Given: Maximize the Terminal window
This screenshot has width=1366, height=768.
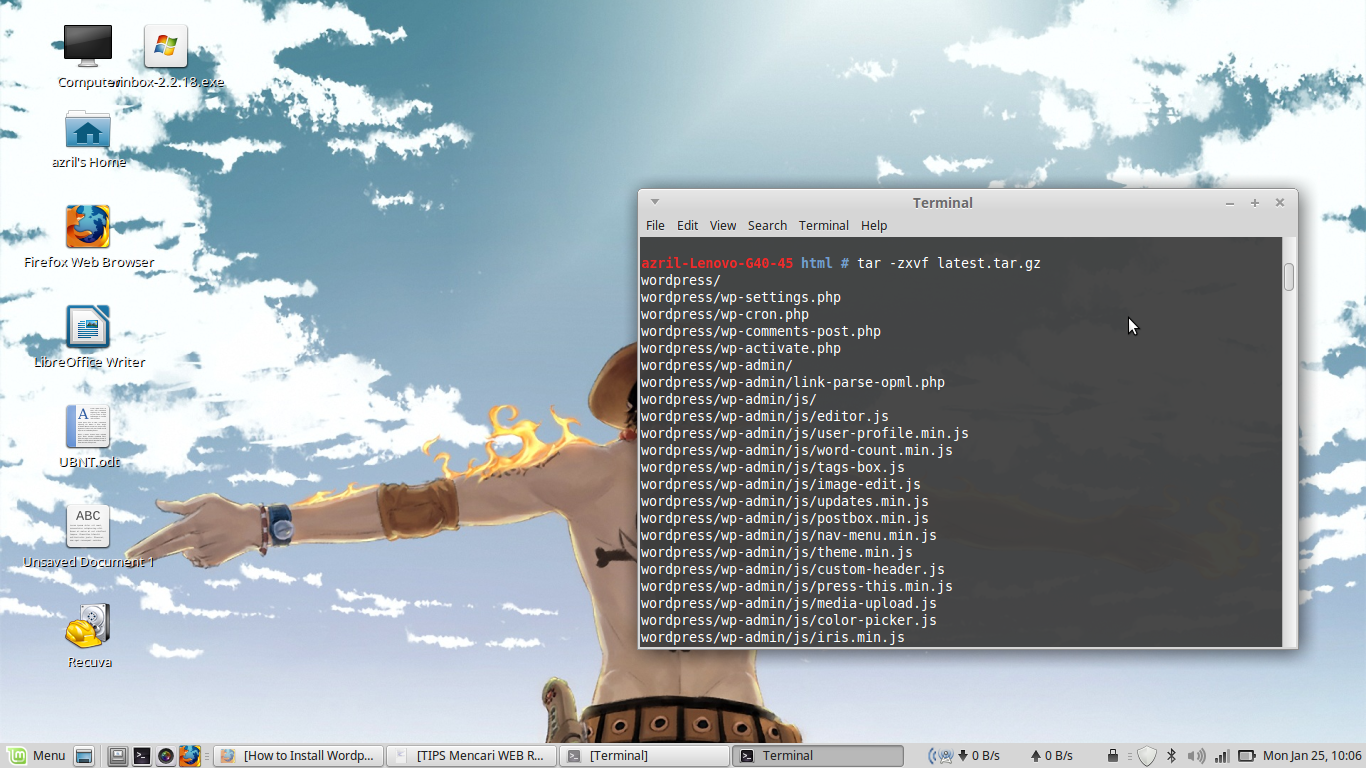Looking at the screenshot, I should point(1255,203).
